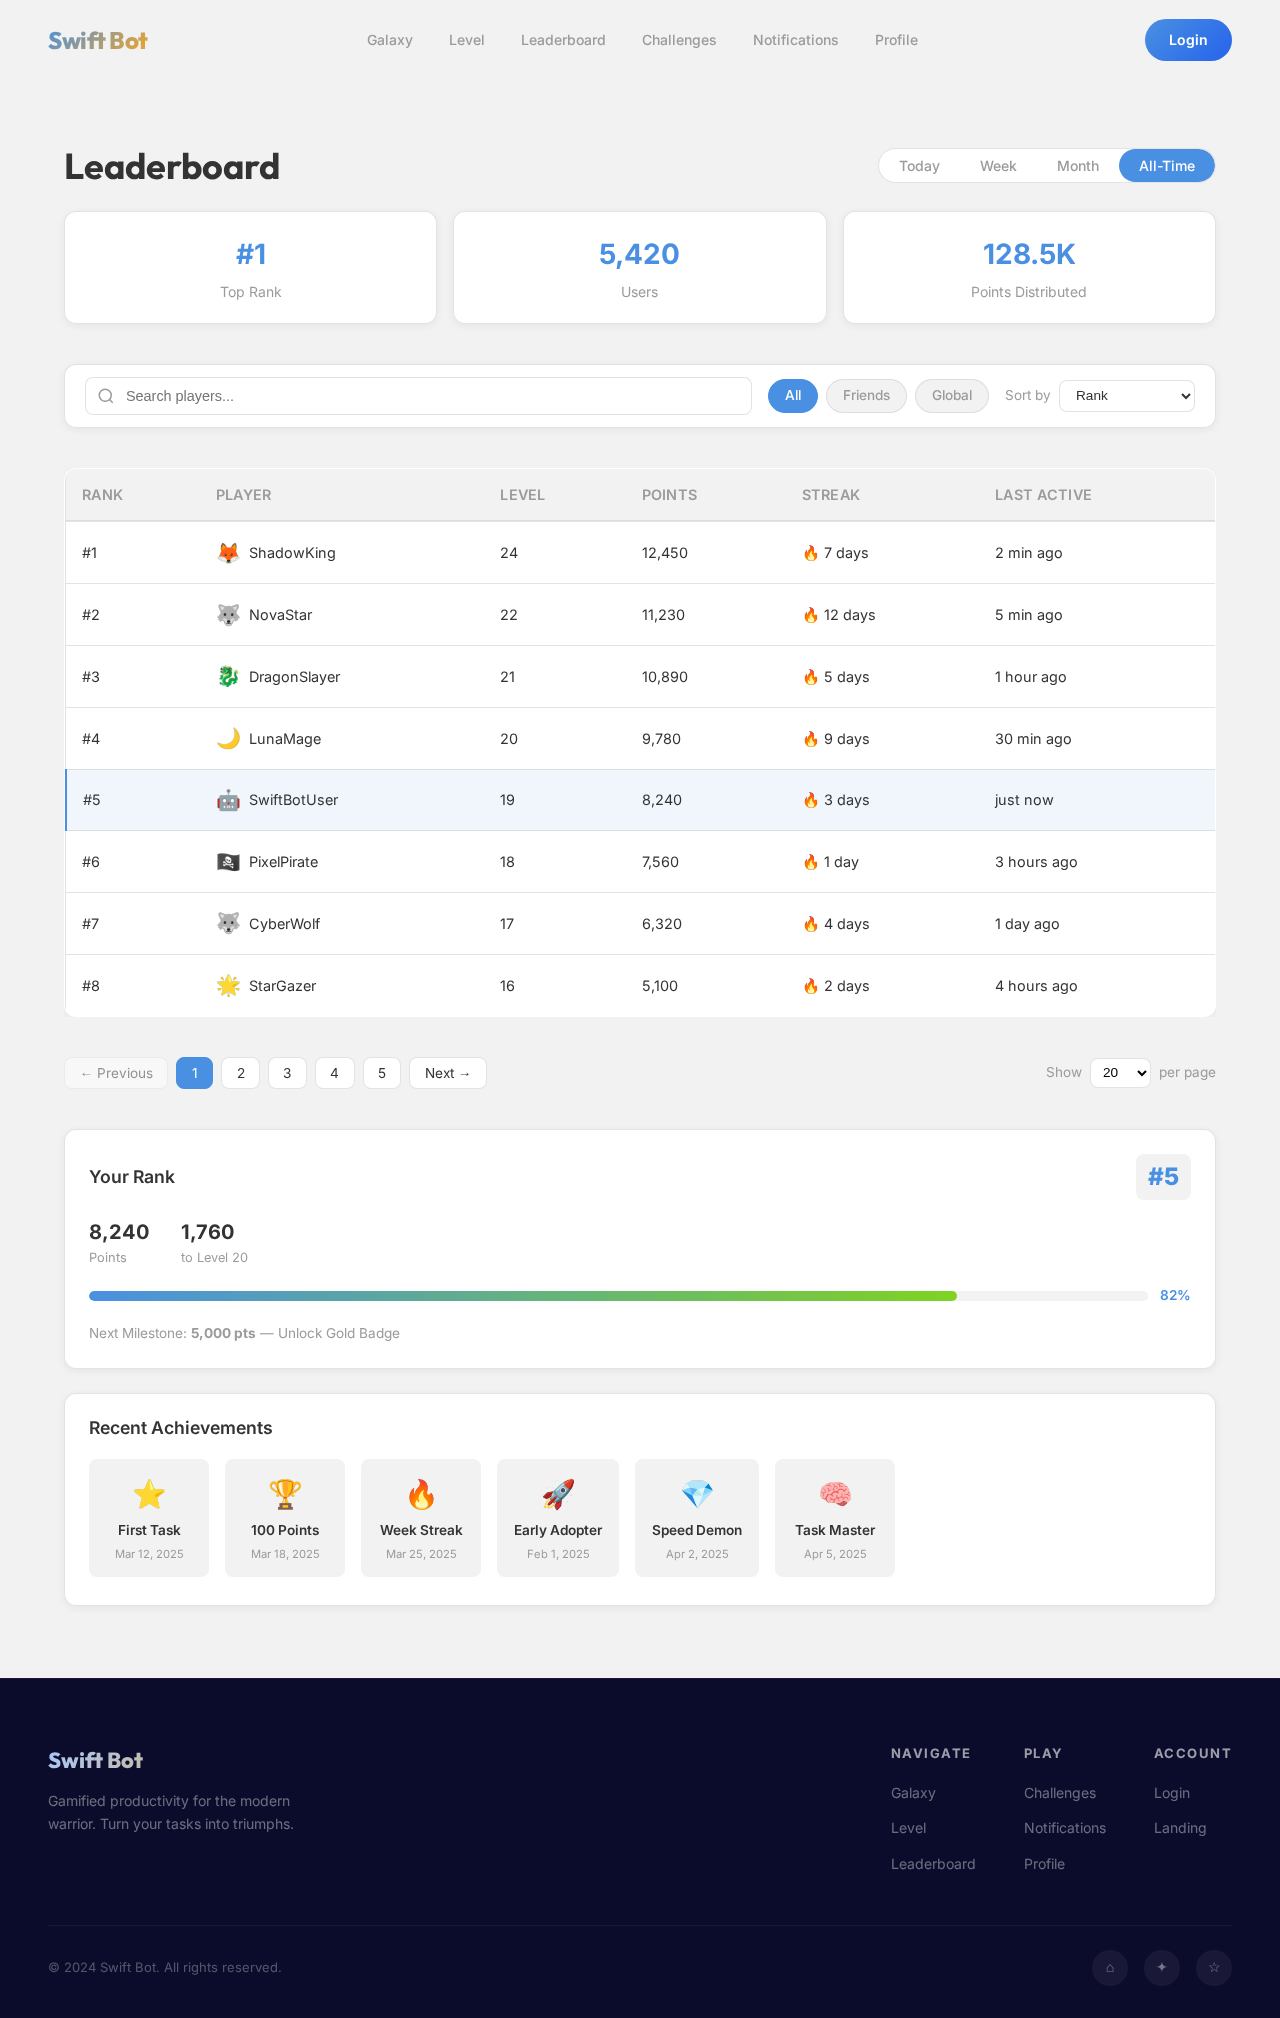
Task: Click SwiftBotUser's robot avatar icon
Action: point(228,800)
